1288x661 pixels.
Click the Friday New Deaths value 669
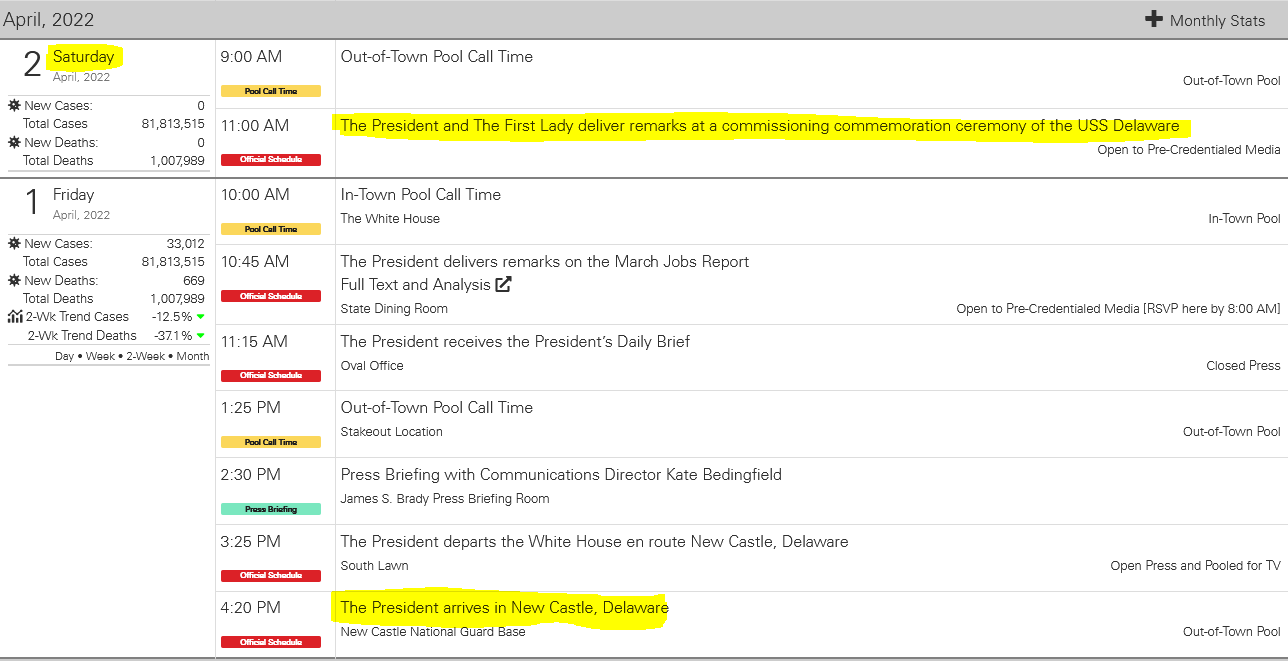(194, 281)
